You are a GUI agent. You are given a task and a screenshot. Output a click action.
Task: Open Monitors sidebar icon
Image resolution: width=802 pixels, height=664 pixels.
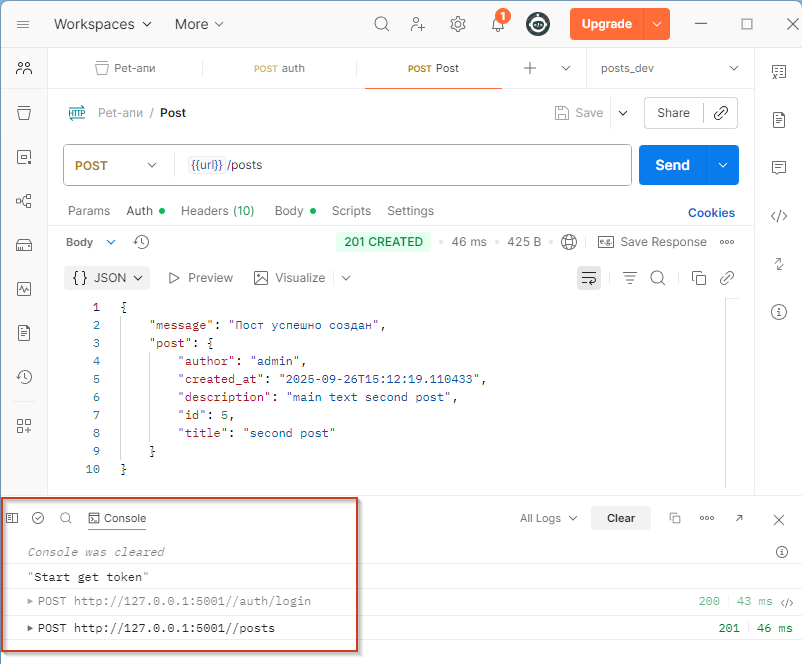point(24,289)
